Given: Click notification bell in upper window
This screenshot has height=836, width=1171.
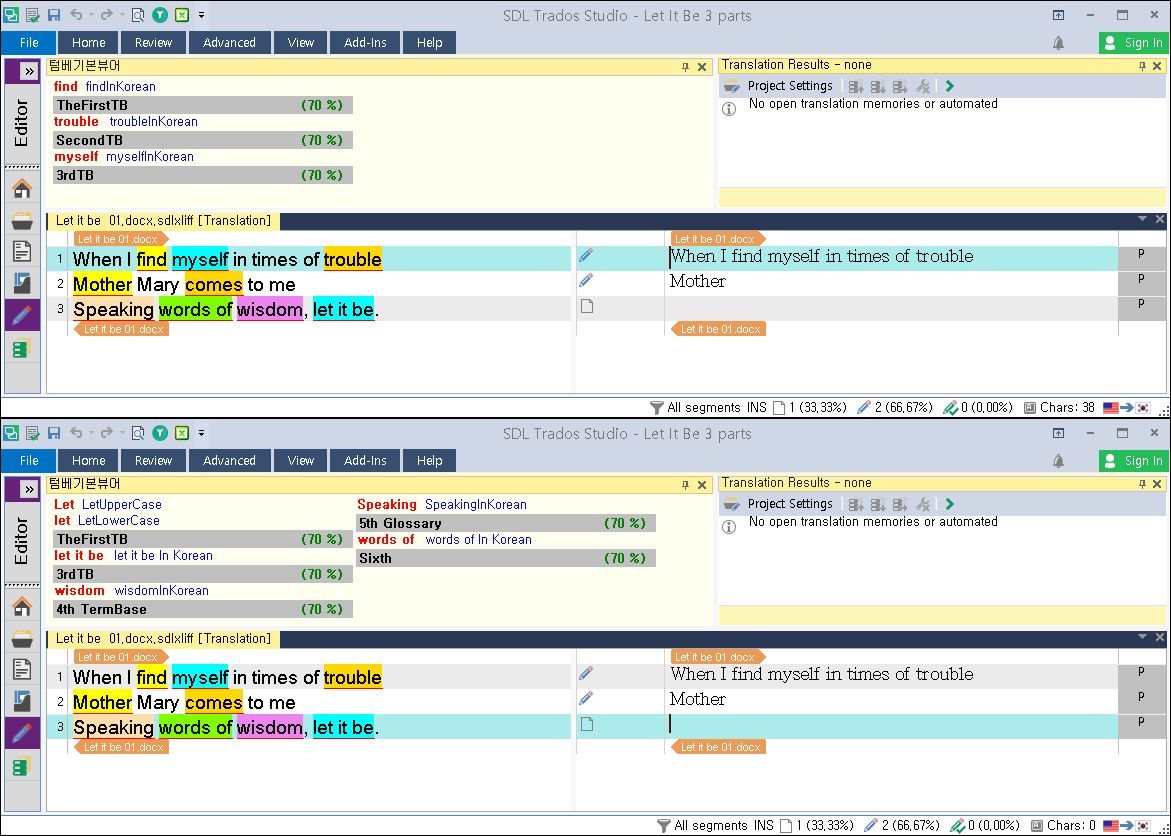Looking at the screenshot, I should coord(1058,43).
